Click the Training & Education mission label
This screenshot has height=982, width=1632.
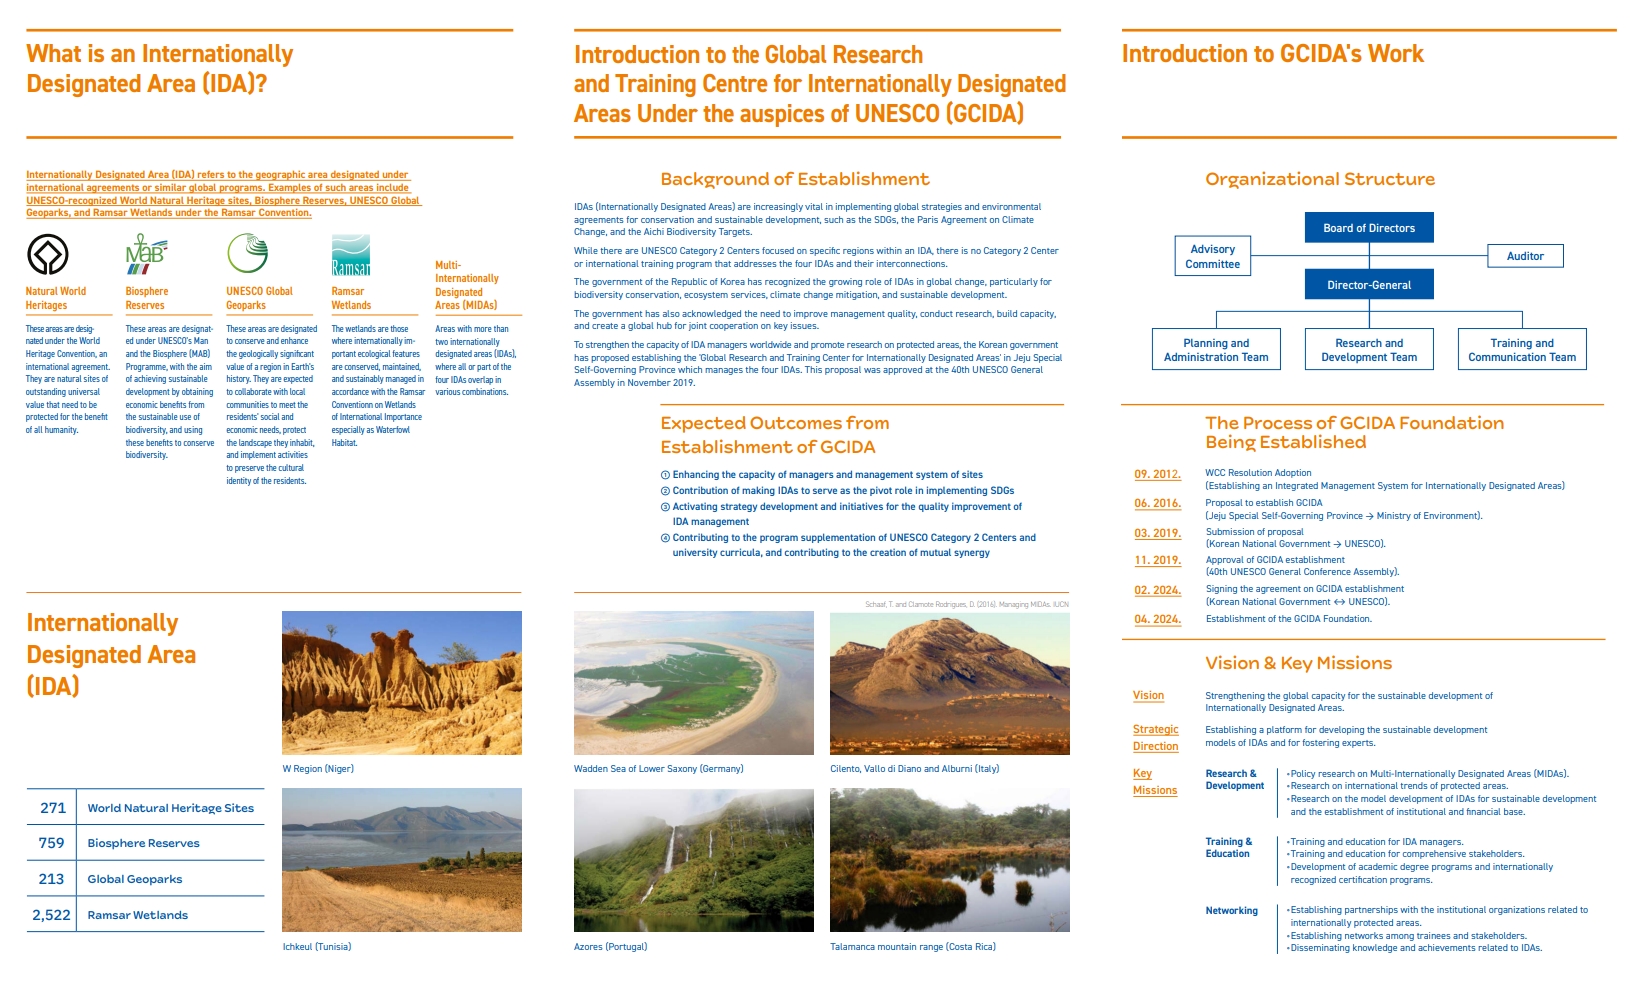pos(1229,848)
